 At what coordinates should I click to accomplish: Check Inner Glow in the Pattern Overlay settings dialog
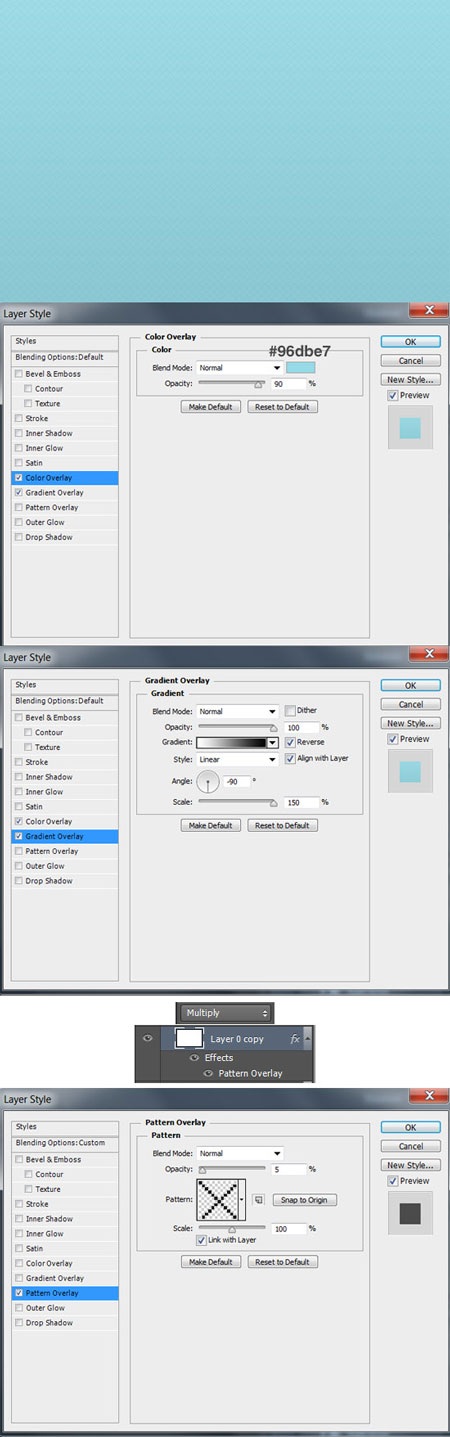coord(19,1234)
